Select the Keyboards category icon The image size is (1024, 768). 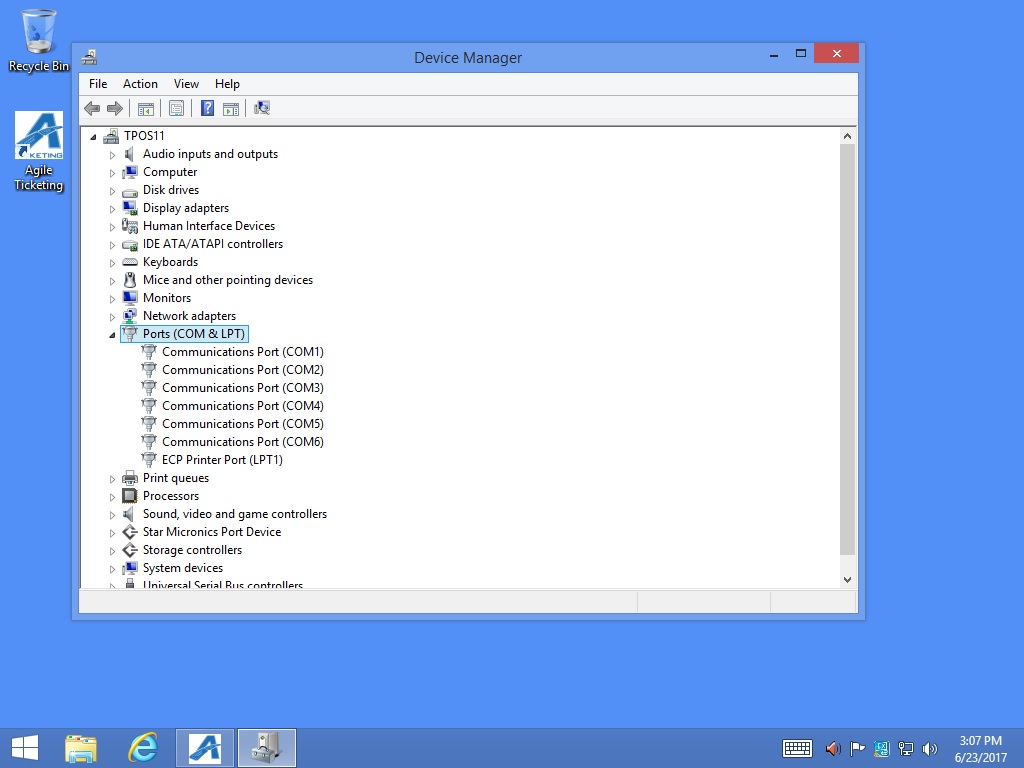(x=130, y=262)
